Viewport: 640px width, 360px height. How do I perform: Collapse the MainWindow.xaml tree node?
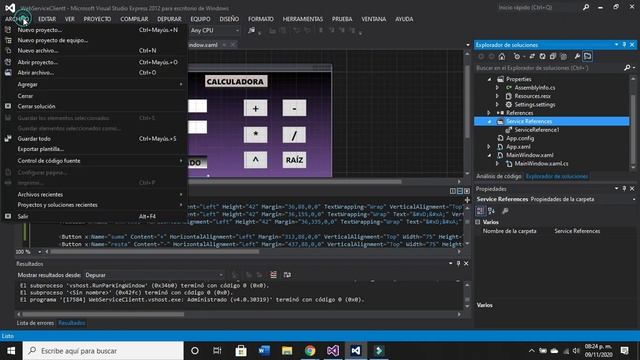(489, 155)
